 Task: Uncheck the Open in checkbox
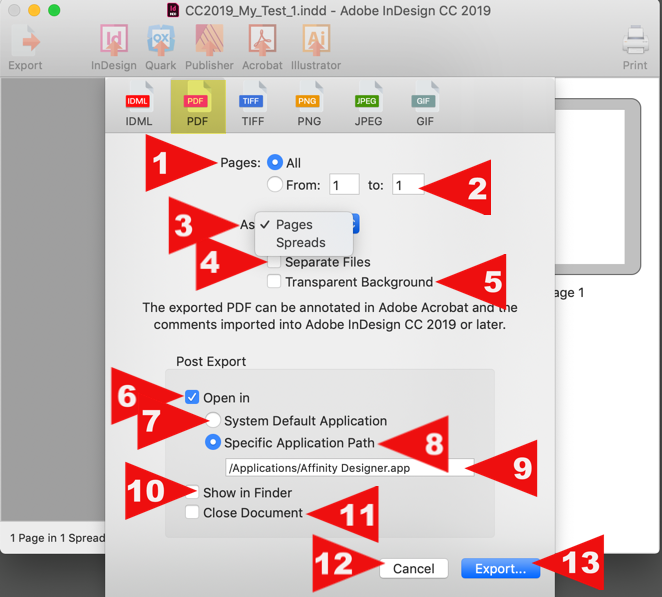click(x=192, y=397)
